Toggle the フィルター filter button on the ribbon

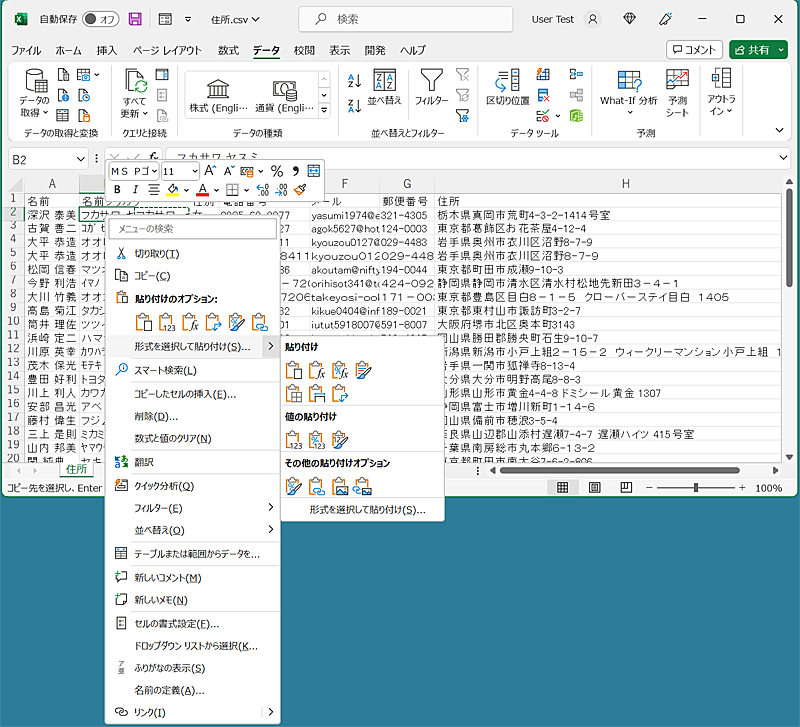click(x=431, y=87)
